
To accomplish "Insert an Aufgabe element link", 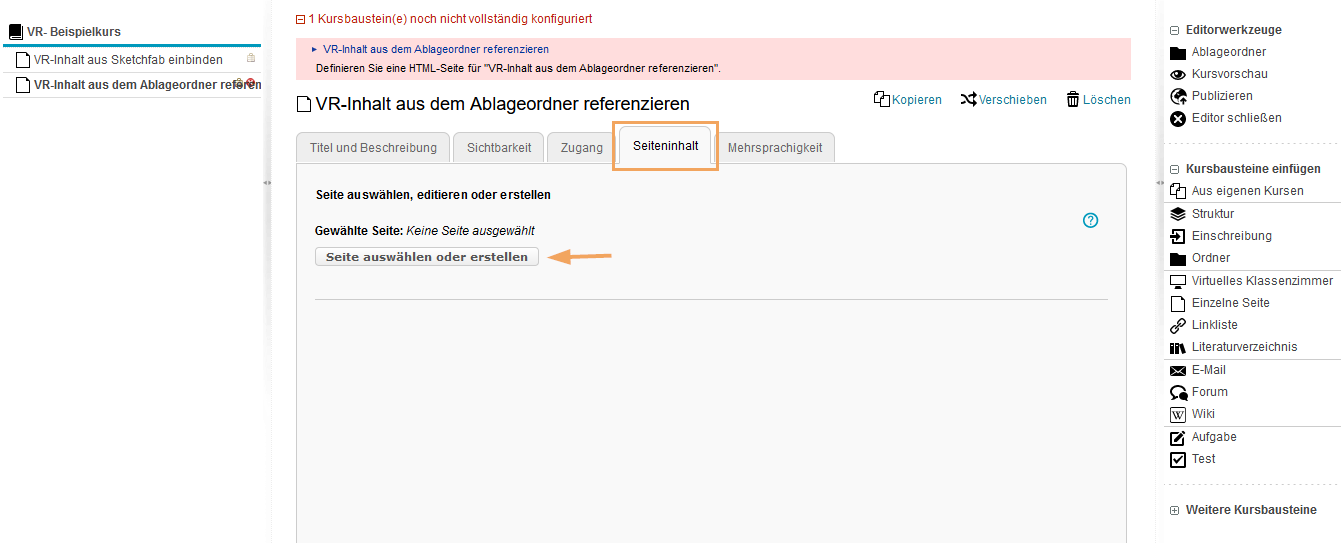I will click(1214, 437).
